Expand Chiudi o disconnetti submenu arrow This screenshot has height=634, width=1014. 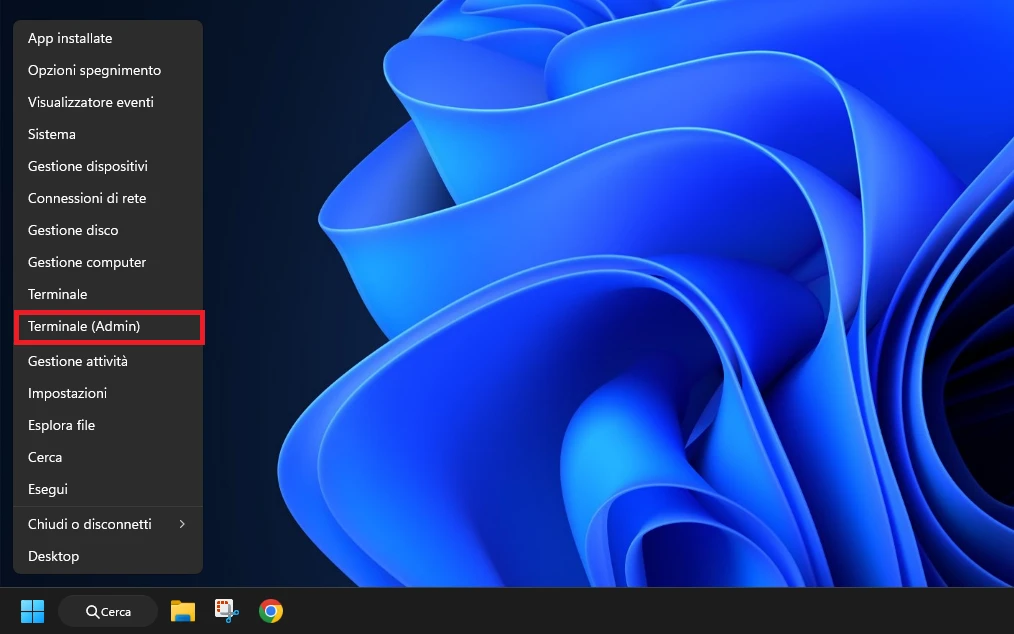pos(182,524)
